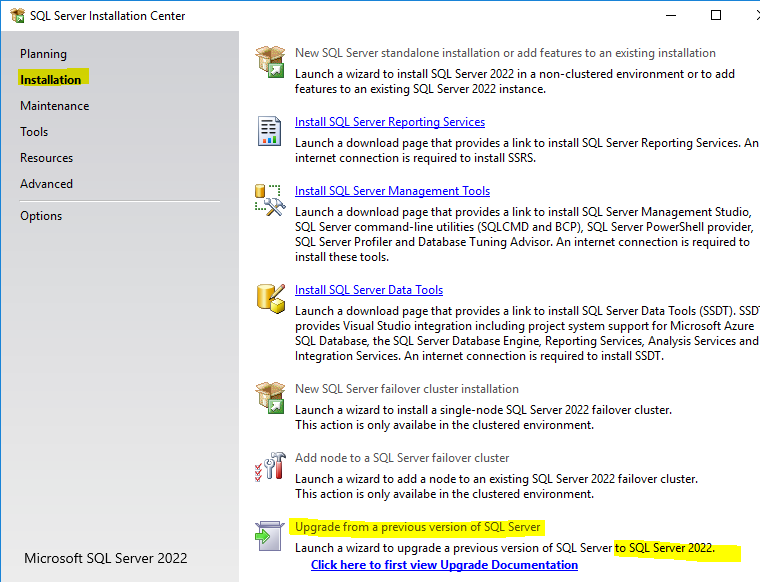The height and width of the screenshot is (582, 760).
Task: Click text 'features to an existing SQL Server 2022 instance.'
Action: pos(420,89)
